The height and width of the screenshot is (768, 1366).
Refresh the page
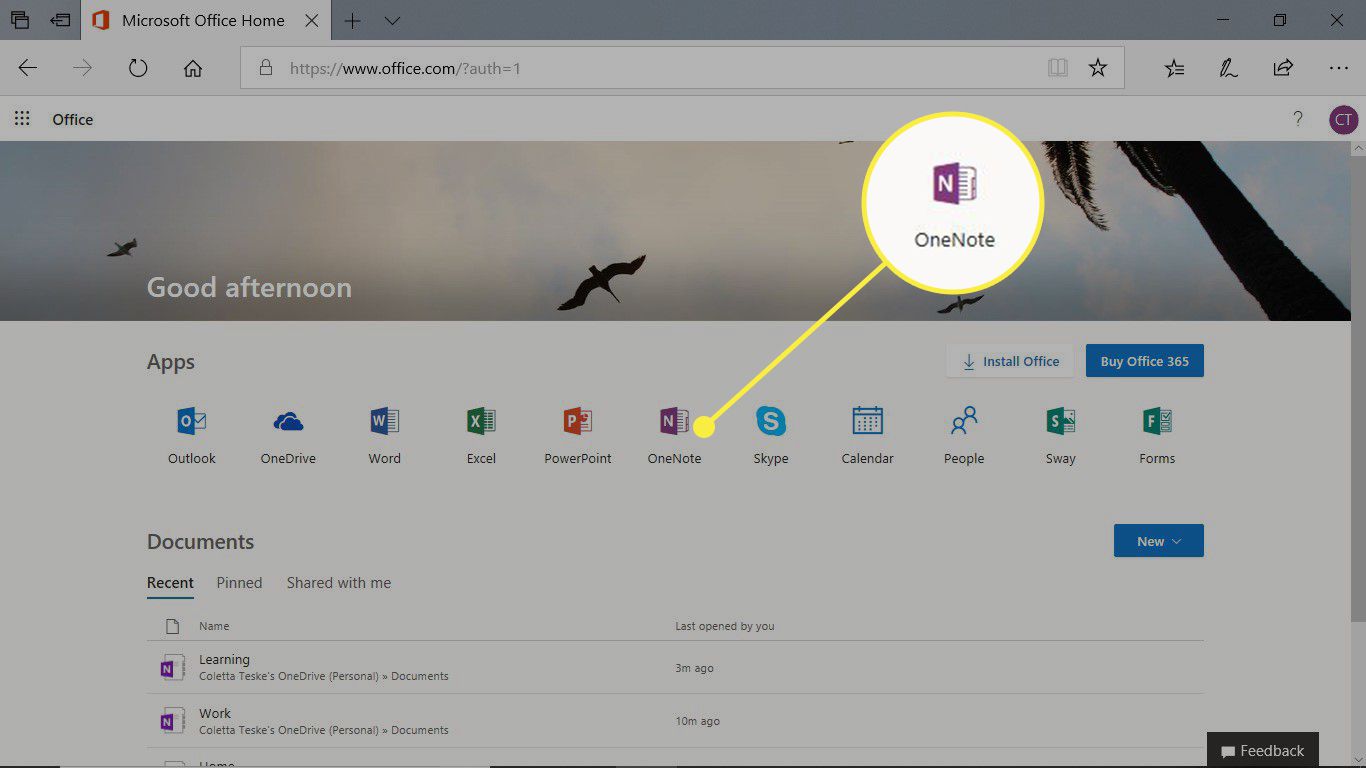click(x=138, y=68)
